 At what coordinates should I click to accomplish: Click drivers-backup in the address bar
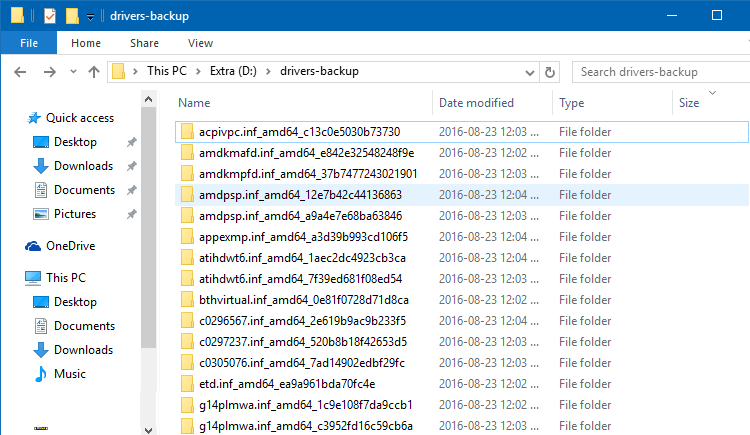[319, 71]
